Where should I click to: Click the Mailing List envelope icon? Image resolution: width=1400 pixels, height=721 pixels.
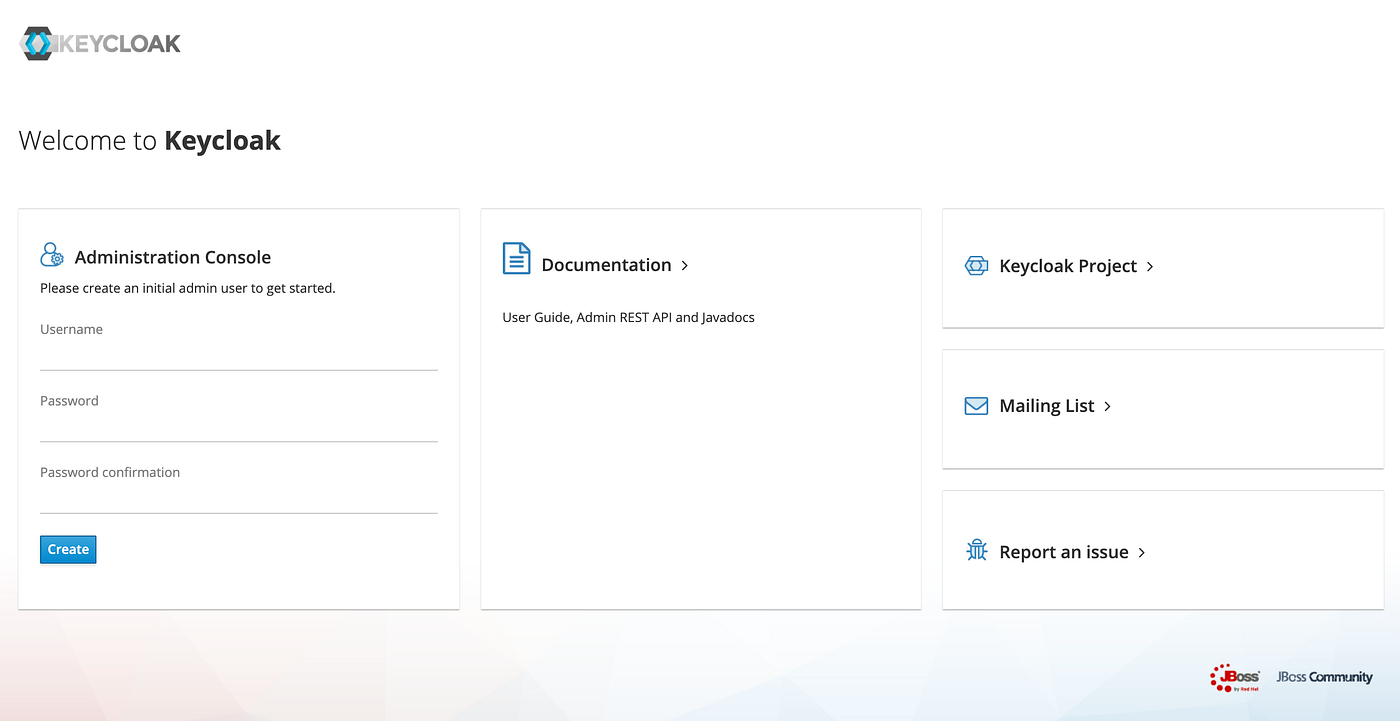[x=976, y=405]
